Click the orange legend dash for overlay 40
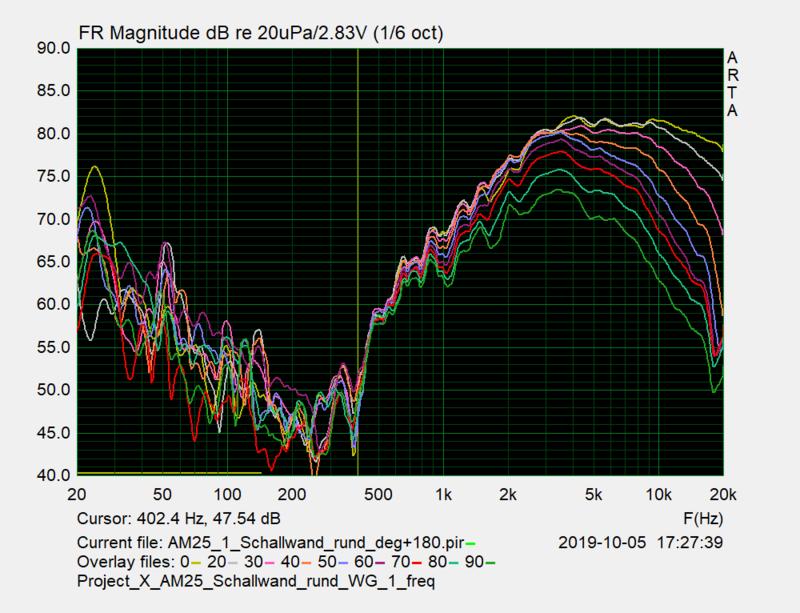Screen dimensions: 800x613 coord(307,563)
